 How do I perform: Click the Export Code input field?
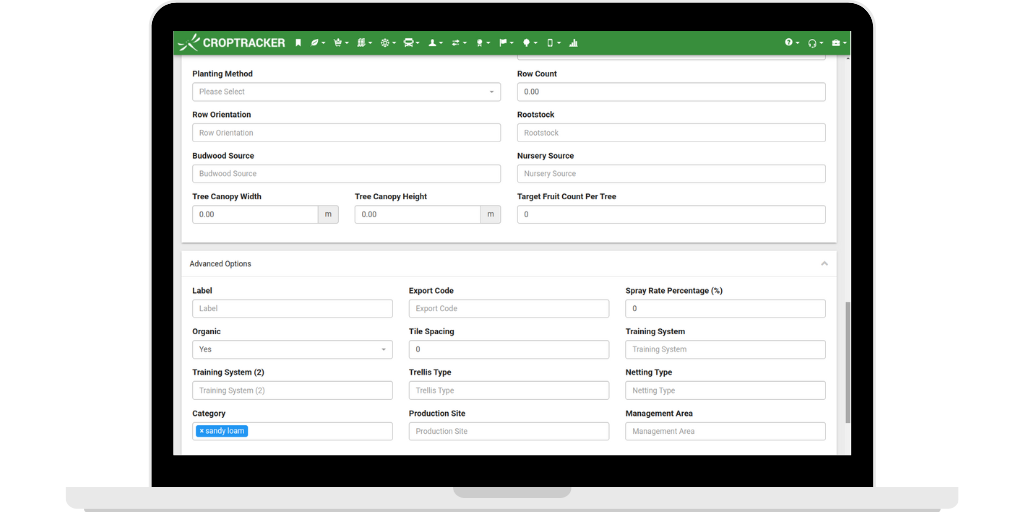[508, 309]
